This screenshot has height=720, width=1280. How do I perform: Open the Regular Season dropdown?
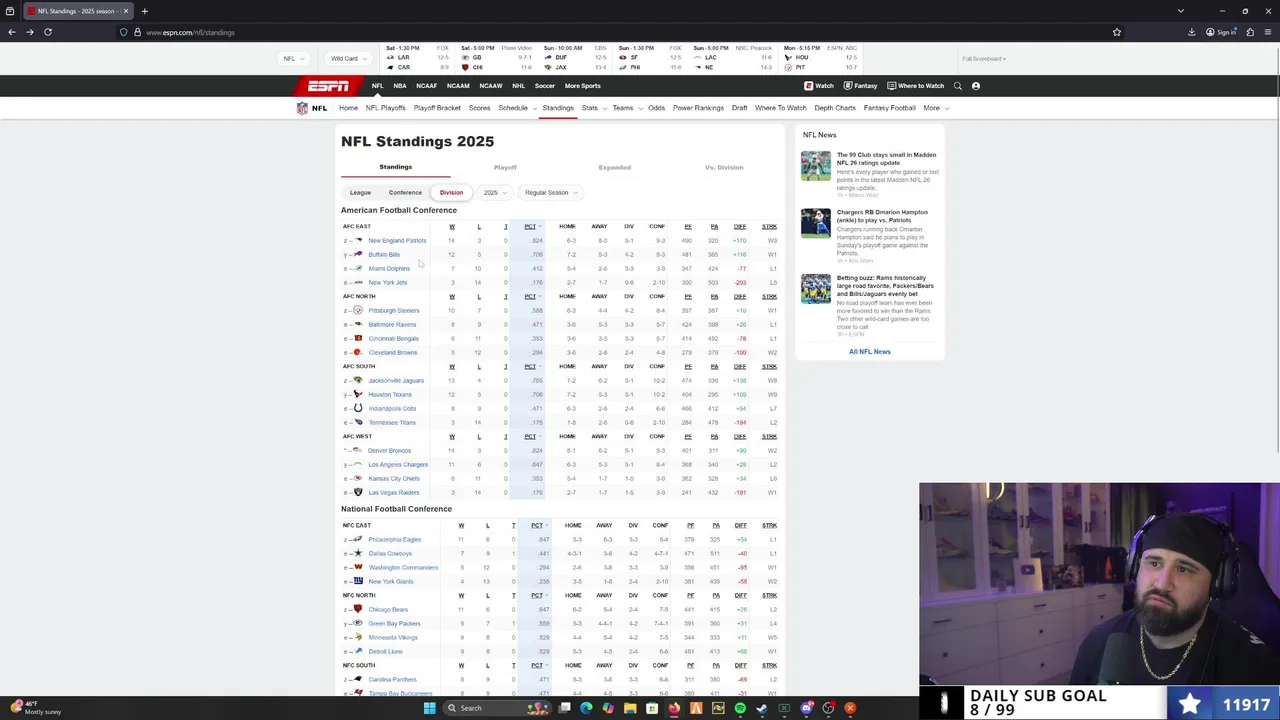[551, 192]
